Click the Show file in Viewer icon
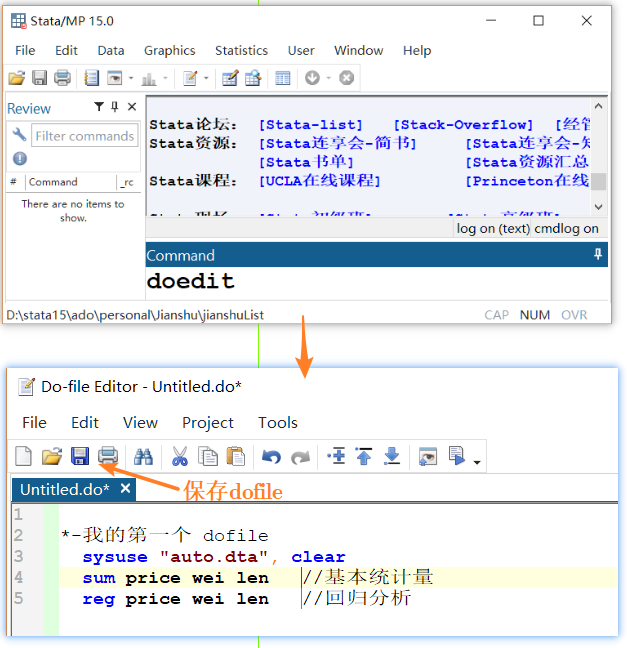627x648 pixels. click(428, 457)
